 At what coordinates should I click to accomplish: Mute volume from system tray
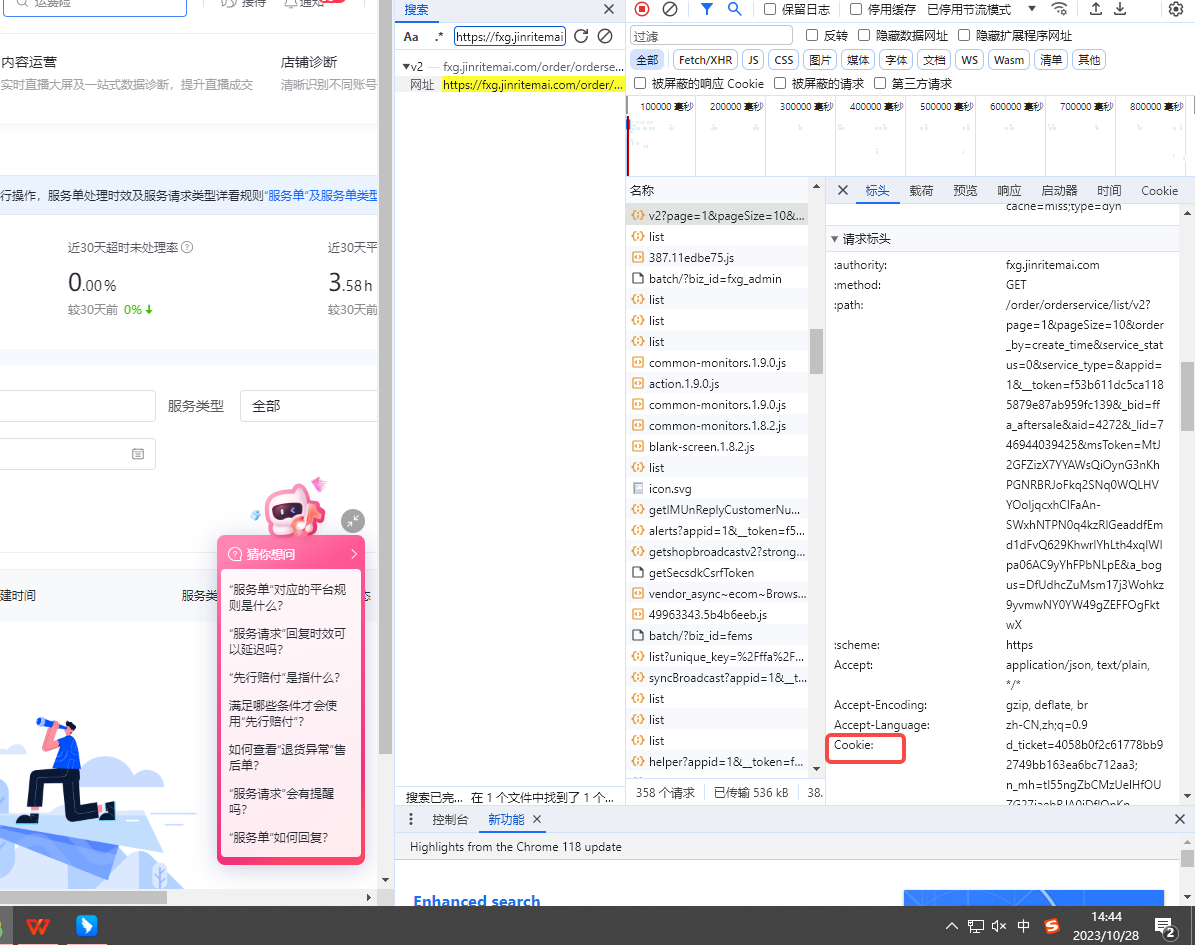point(999,926)
